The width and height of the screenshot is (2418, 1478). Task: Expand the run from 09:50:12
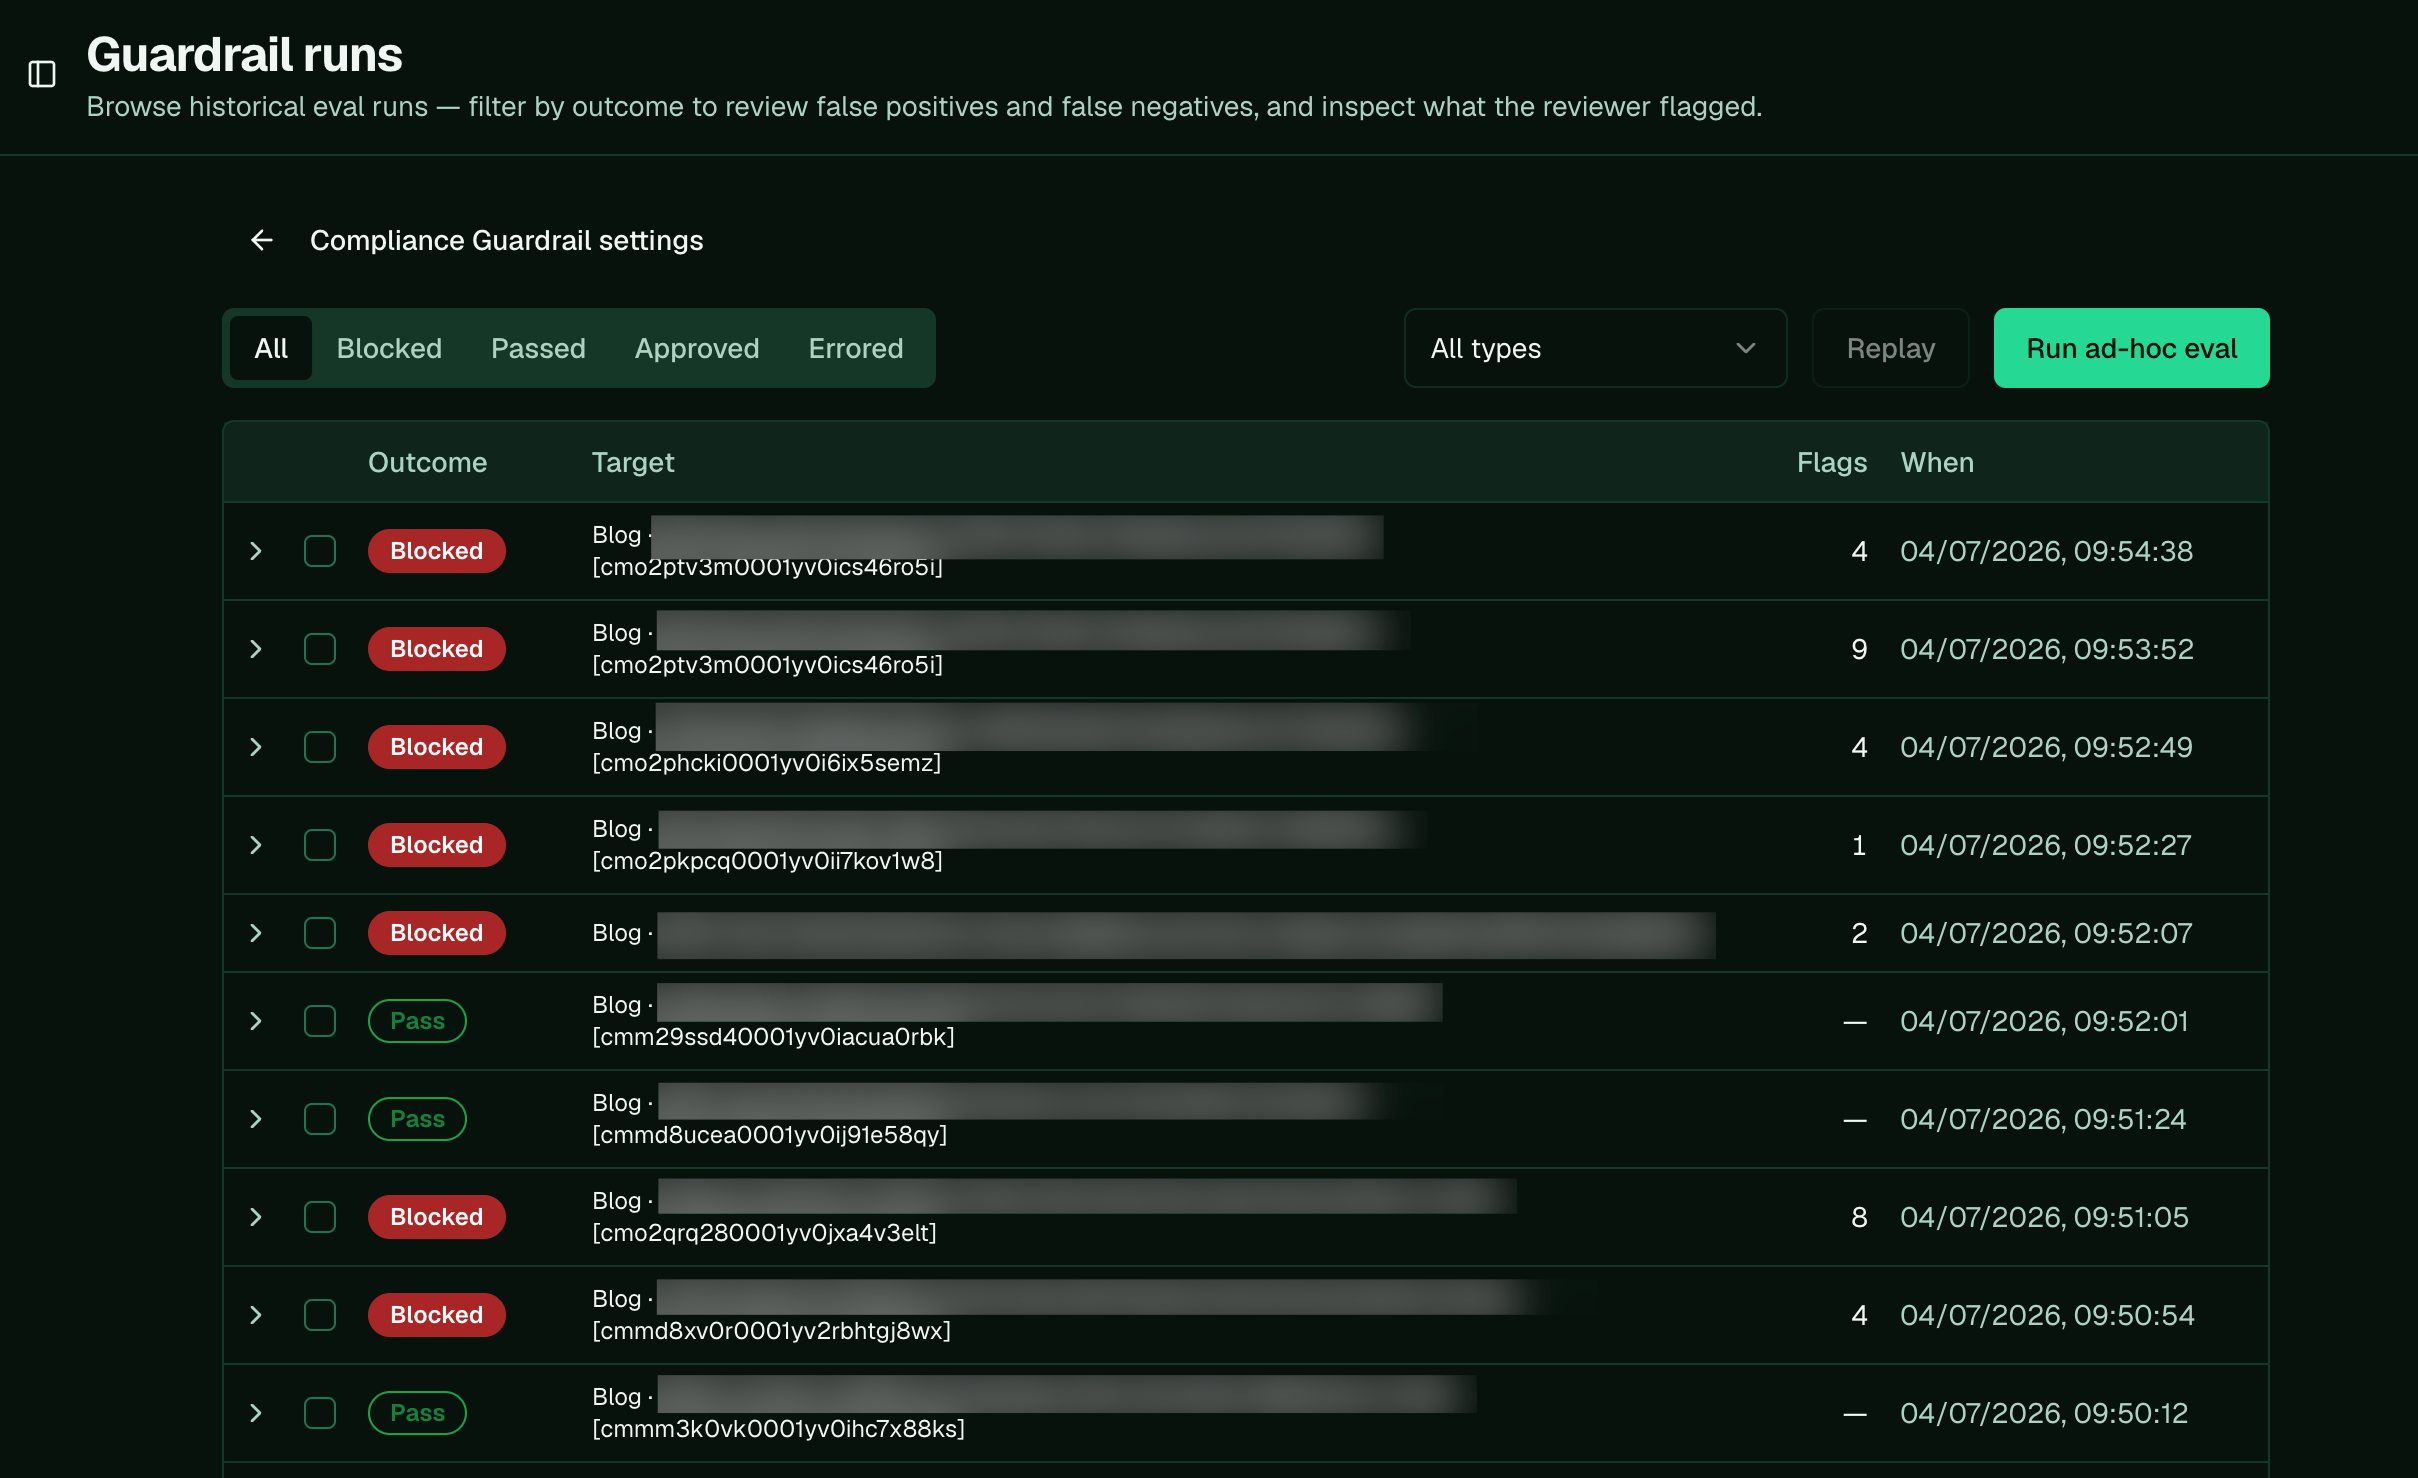tap(256, 1413)
